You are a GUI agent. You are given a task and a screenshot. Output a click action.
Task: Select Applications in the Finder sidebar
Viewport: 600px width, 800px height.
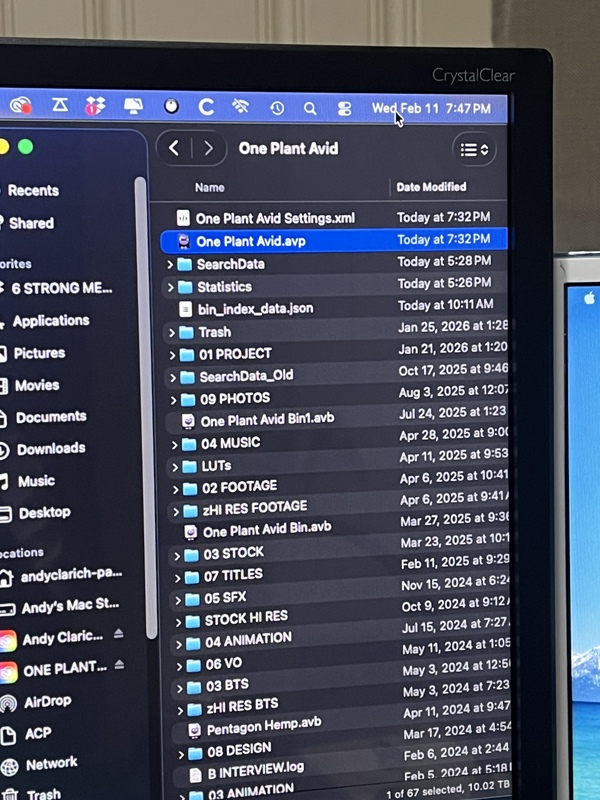coord(51,321)
